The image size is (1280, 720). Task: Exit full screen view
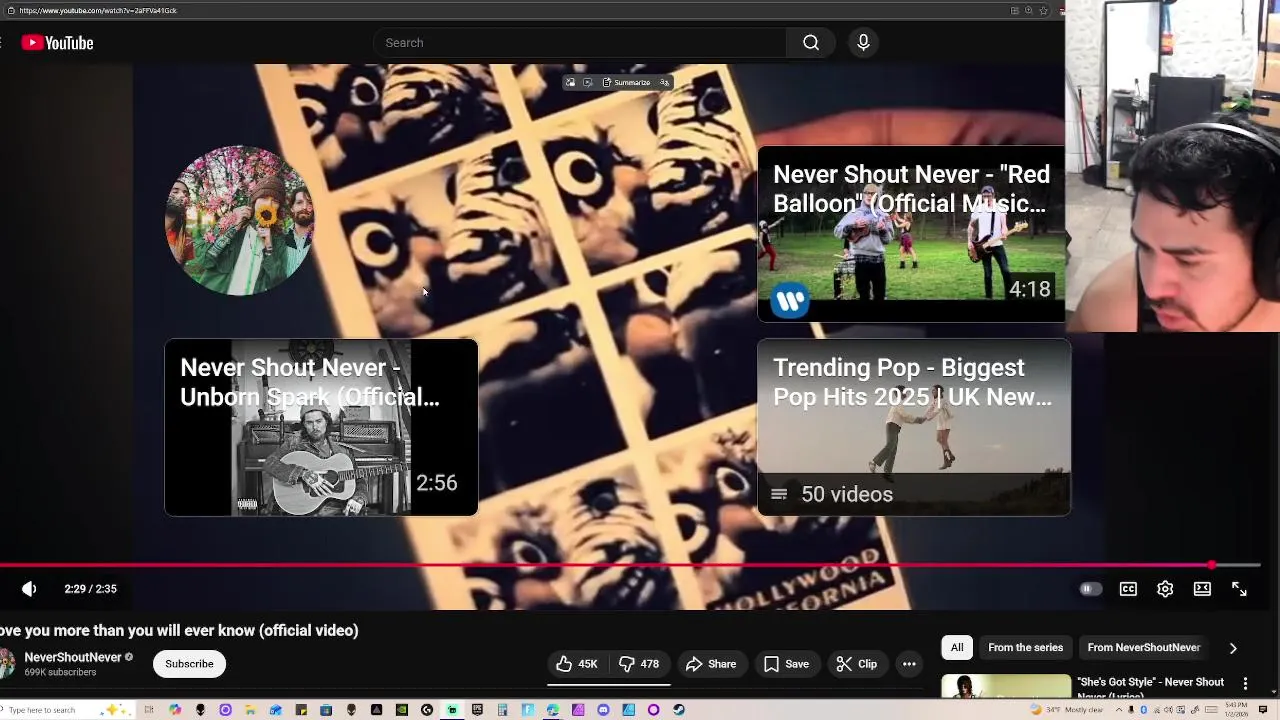click(x=1239, y=589)
